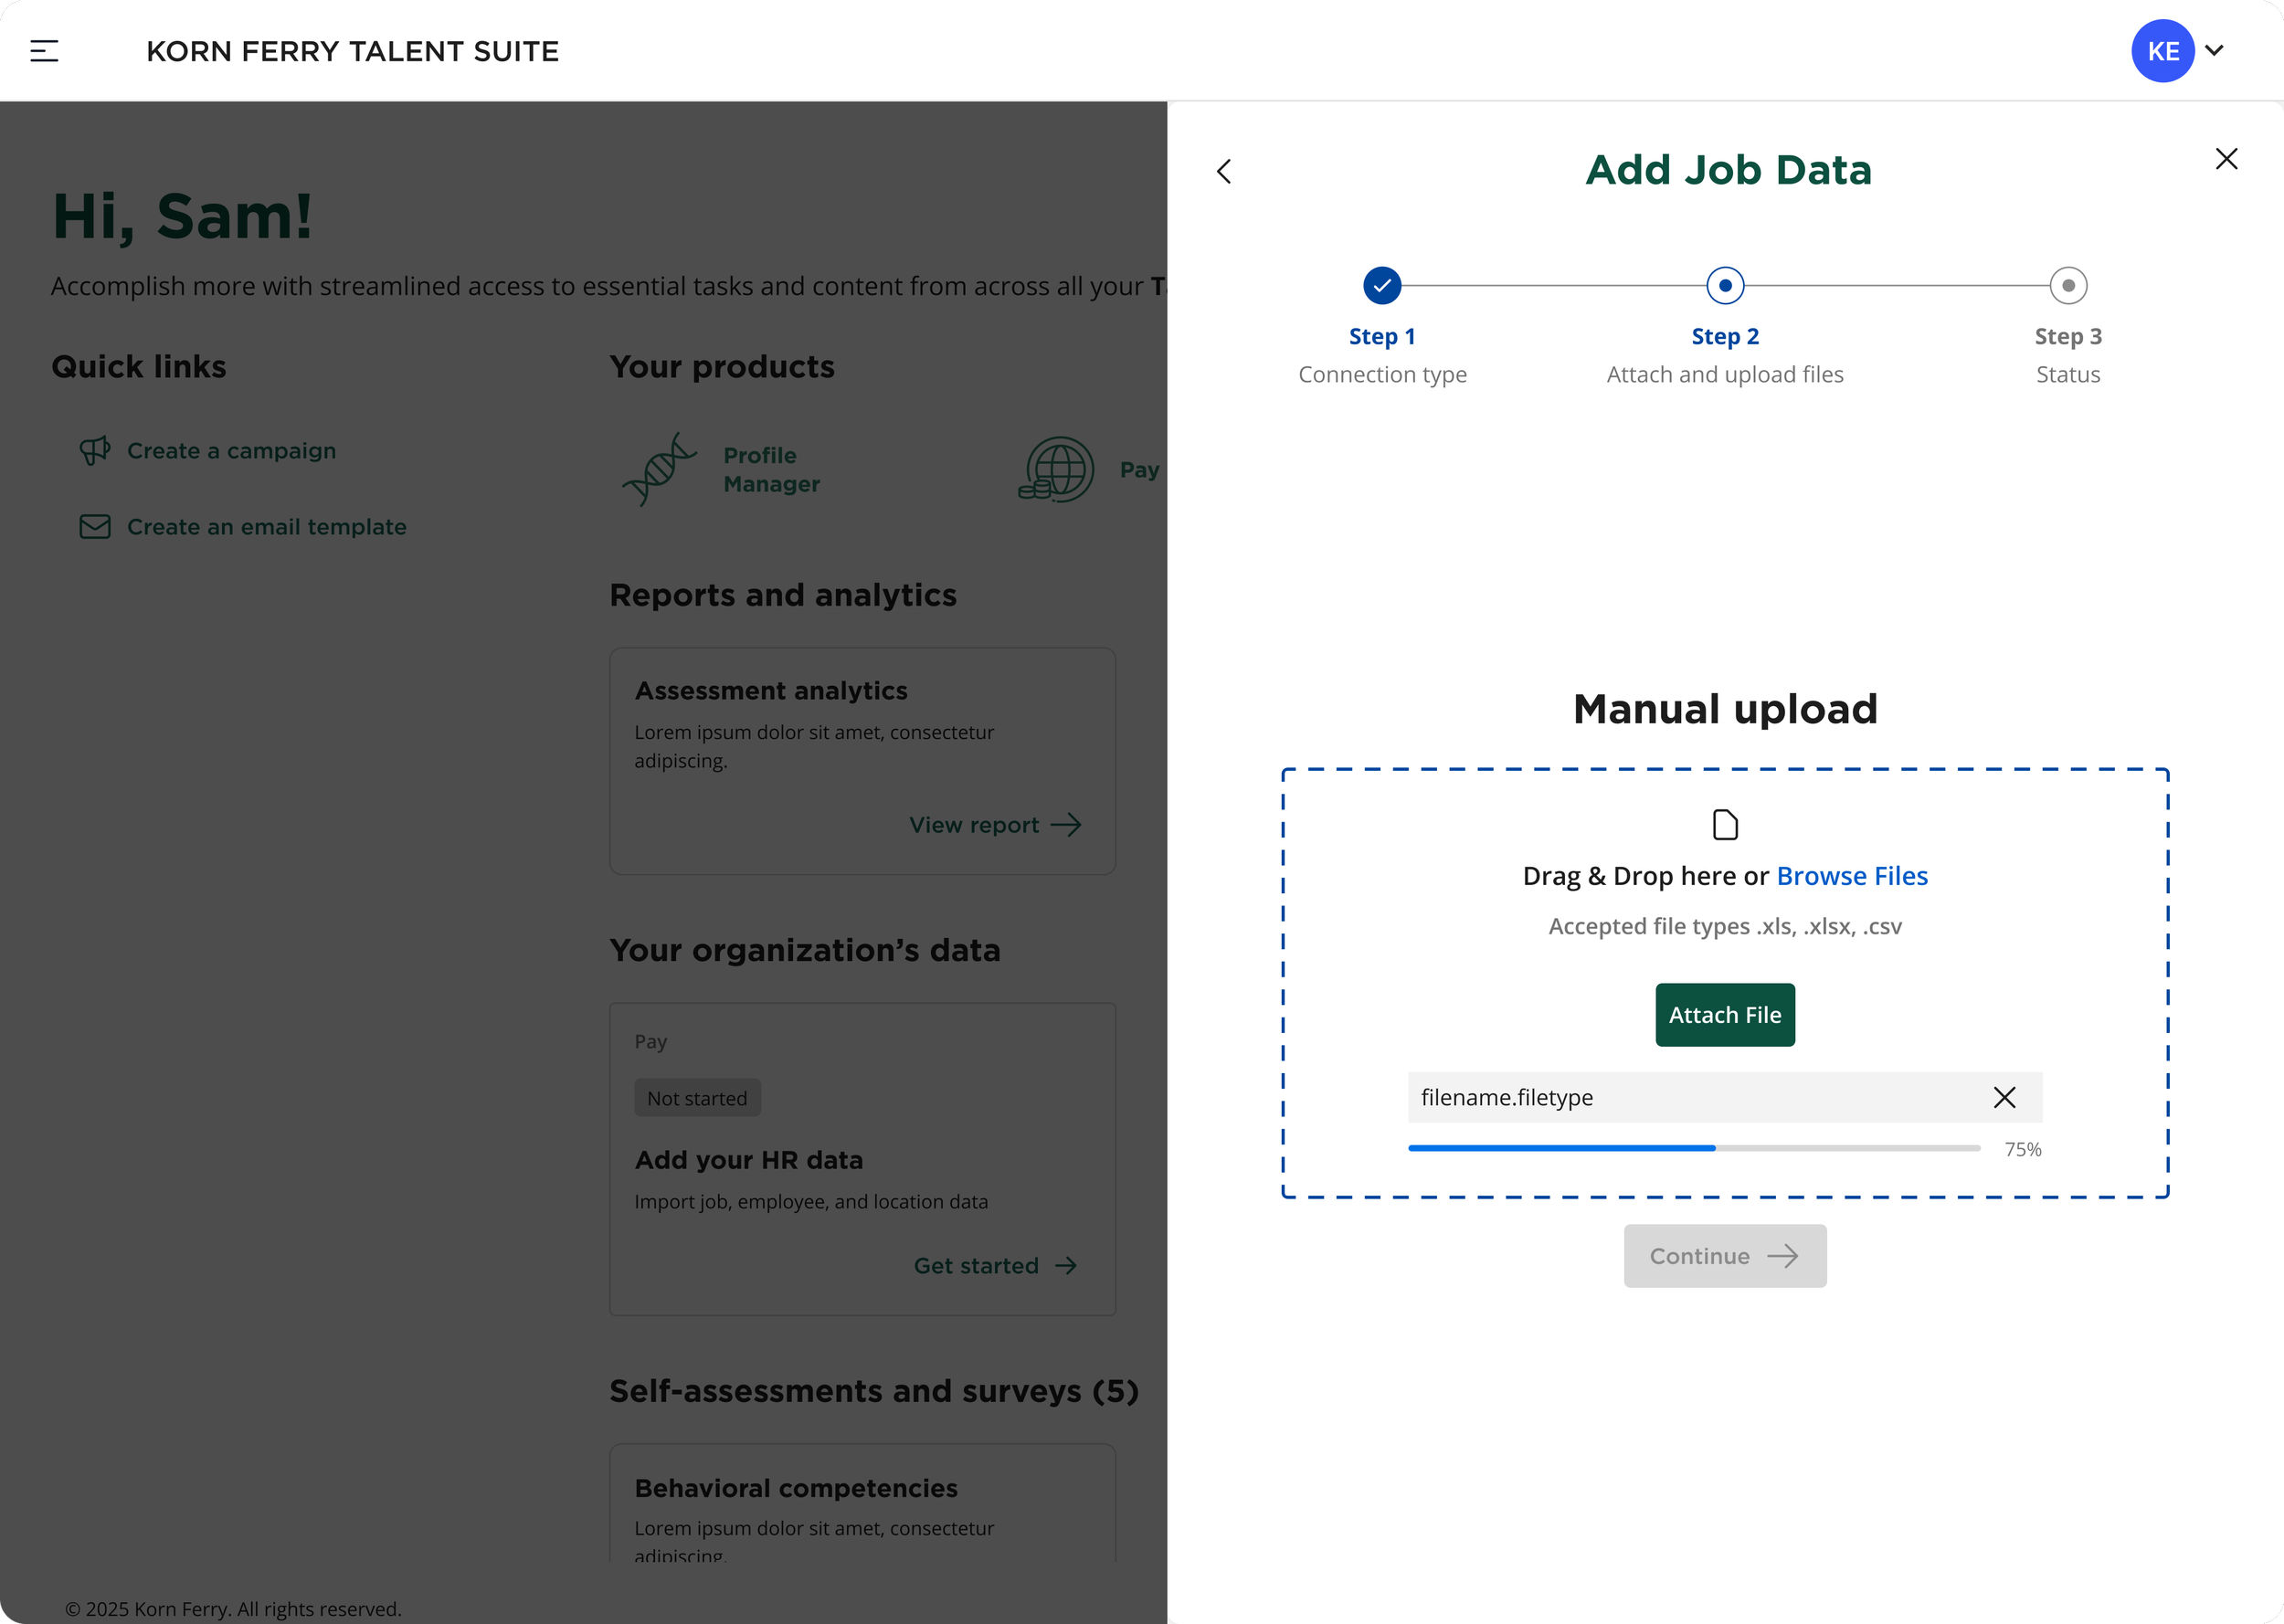Click the Attach File button

pyautogui.click(x=1724, y=1014)
